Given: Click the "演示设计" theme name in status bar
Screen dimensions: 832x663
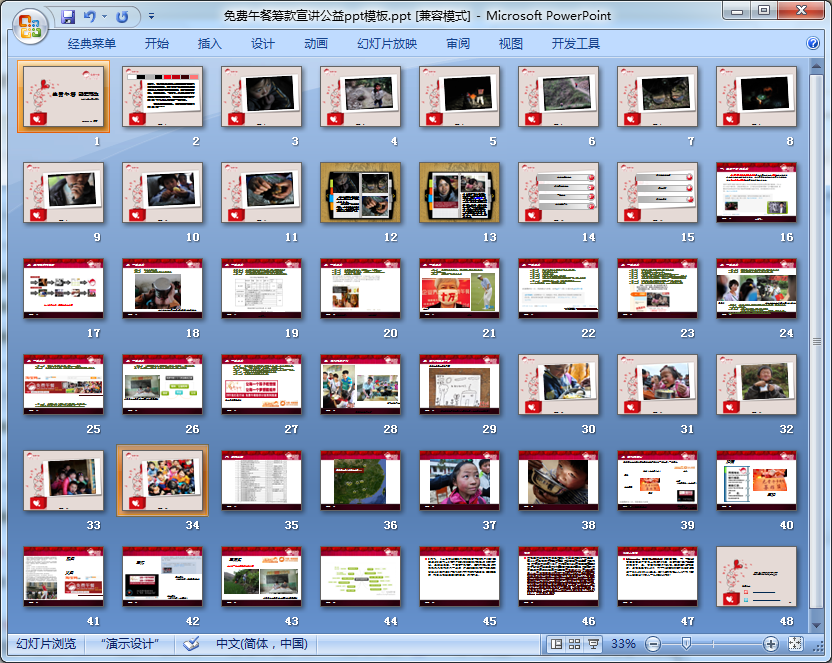Looking at the screenshot, I should click(x=130, y=644).
